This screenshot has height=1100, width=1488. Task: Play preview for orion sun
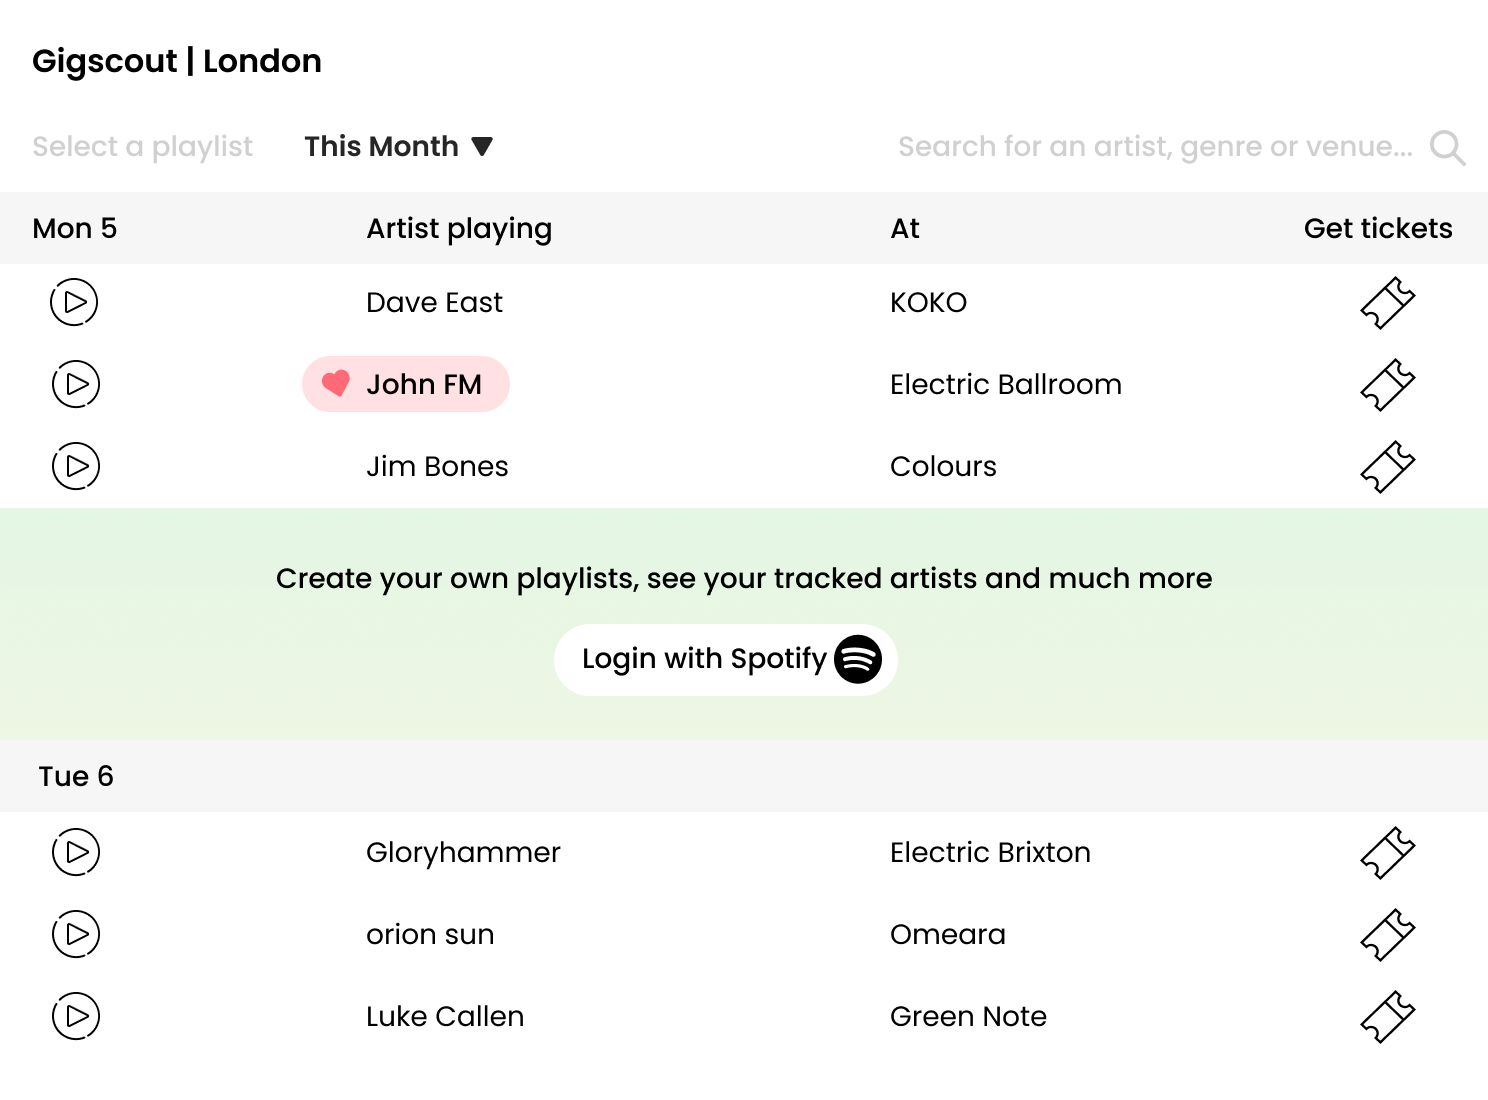[75, 934]
